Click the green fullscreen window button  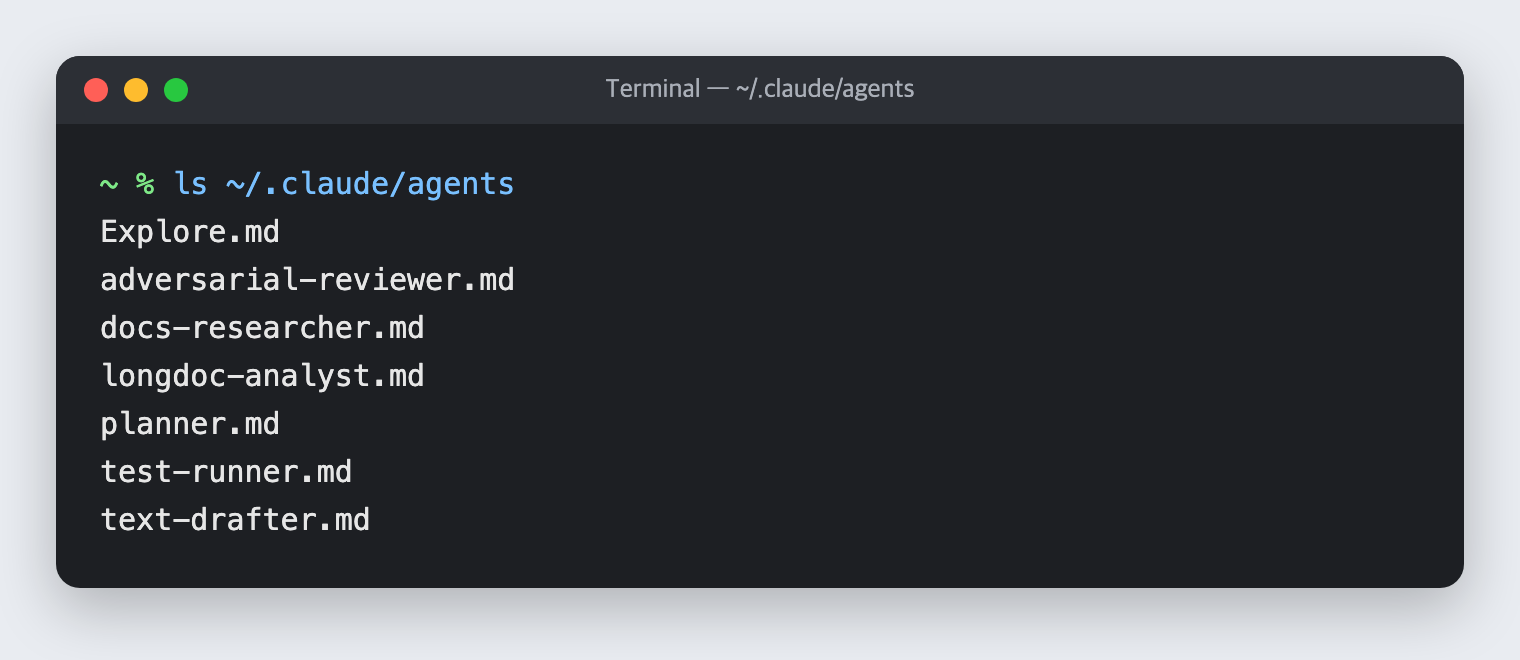(176, 90)
